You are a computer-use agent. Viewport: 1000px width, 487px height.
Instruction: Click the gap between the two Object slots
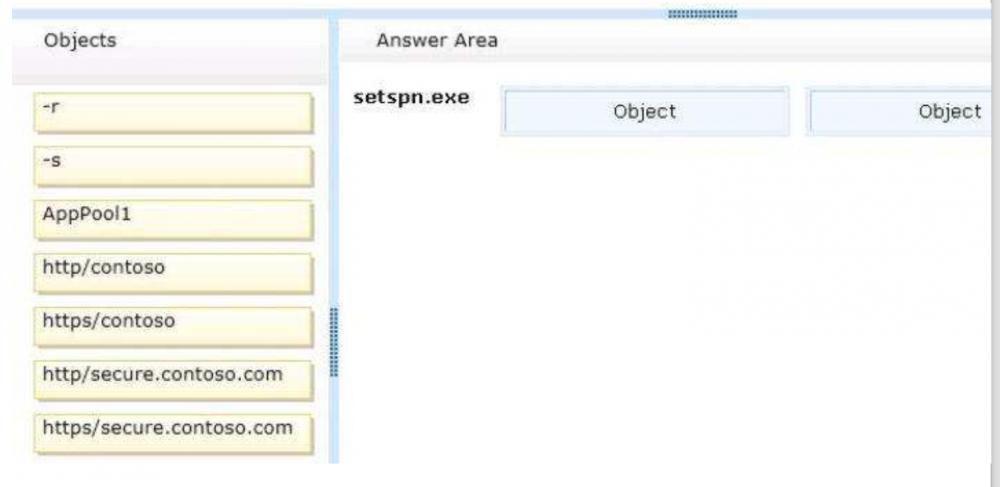(x=799, y=111)
